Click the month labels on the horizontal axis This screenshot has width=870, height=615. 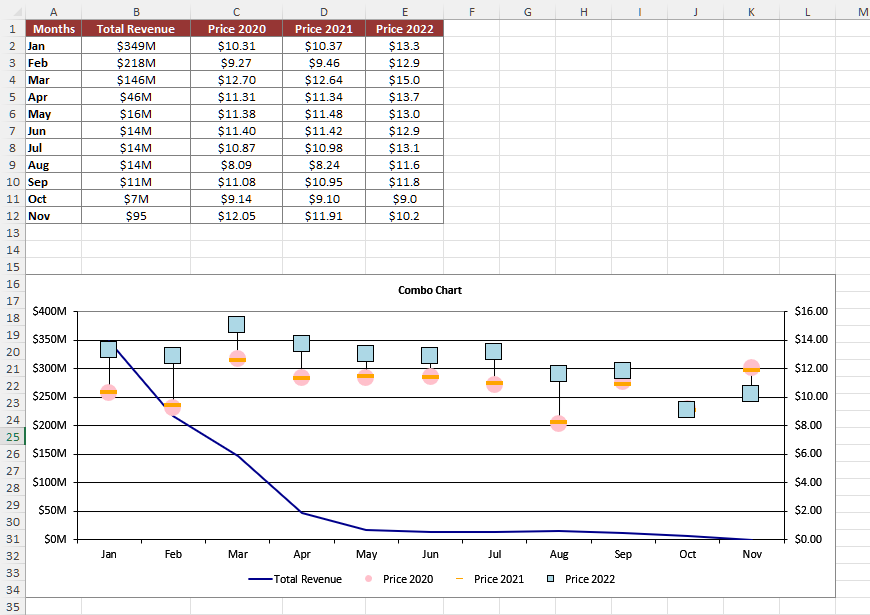[430, 553]
